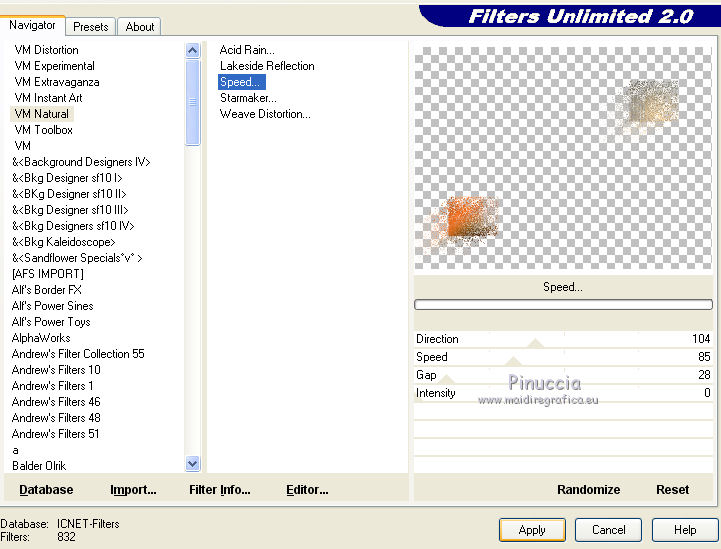721x549 pixels.
Task: Choose the Lakeside Reflection filter
Action: click(x=267, y=66)
